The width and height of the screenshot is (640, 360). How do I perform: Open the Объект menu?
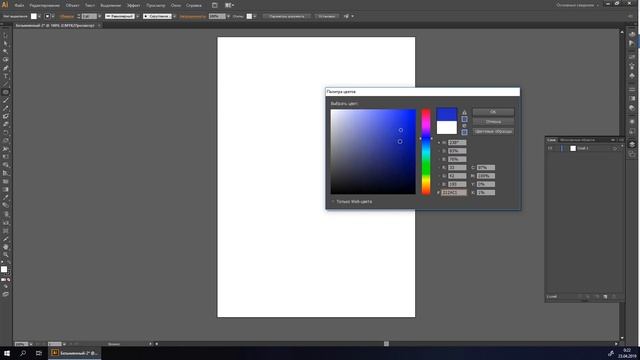[72, 5]
